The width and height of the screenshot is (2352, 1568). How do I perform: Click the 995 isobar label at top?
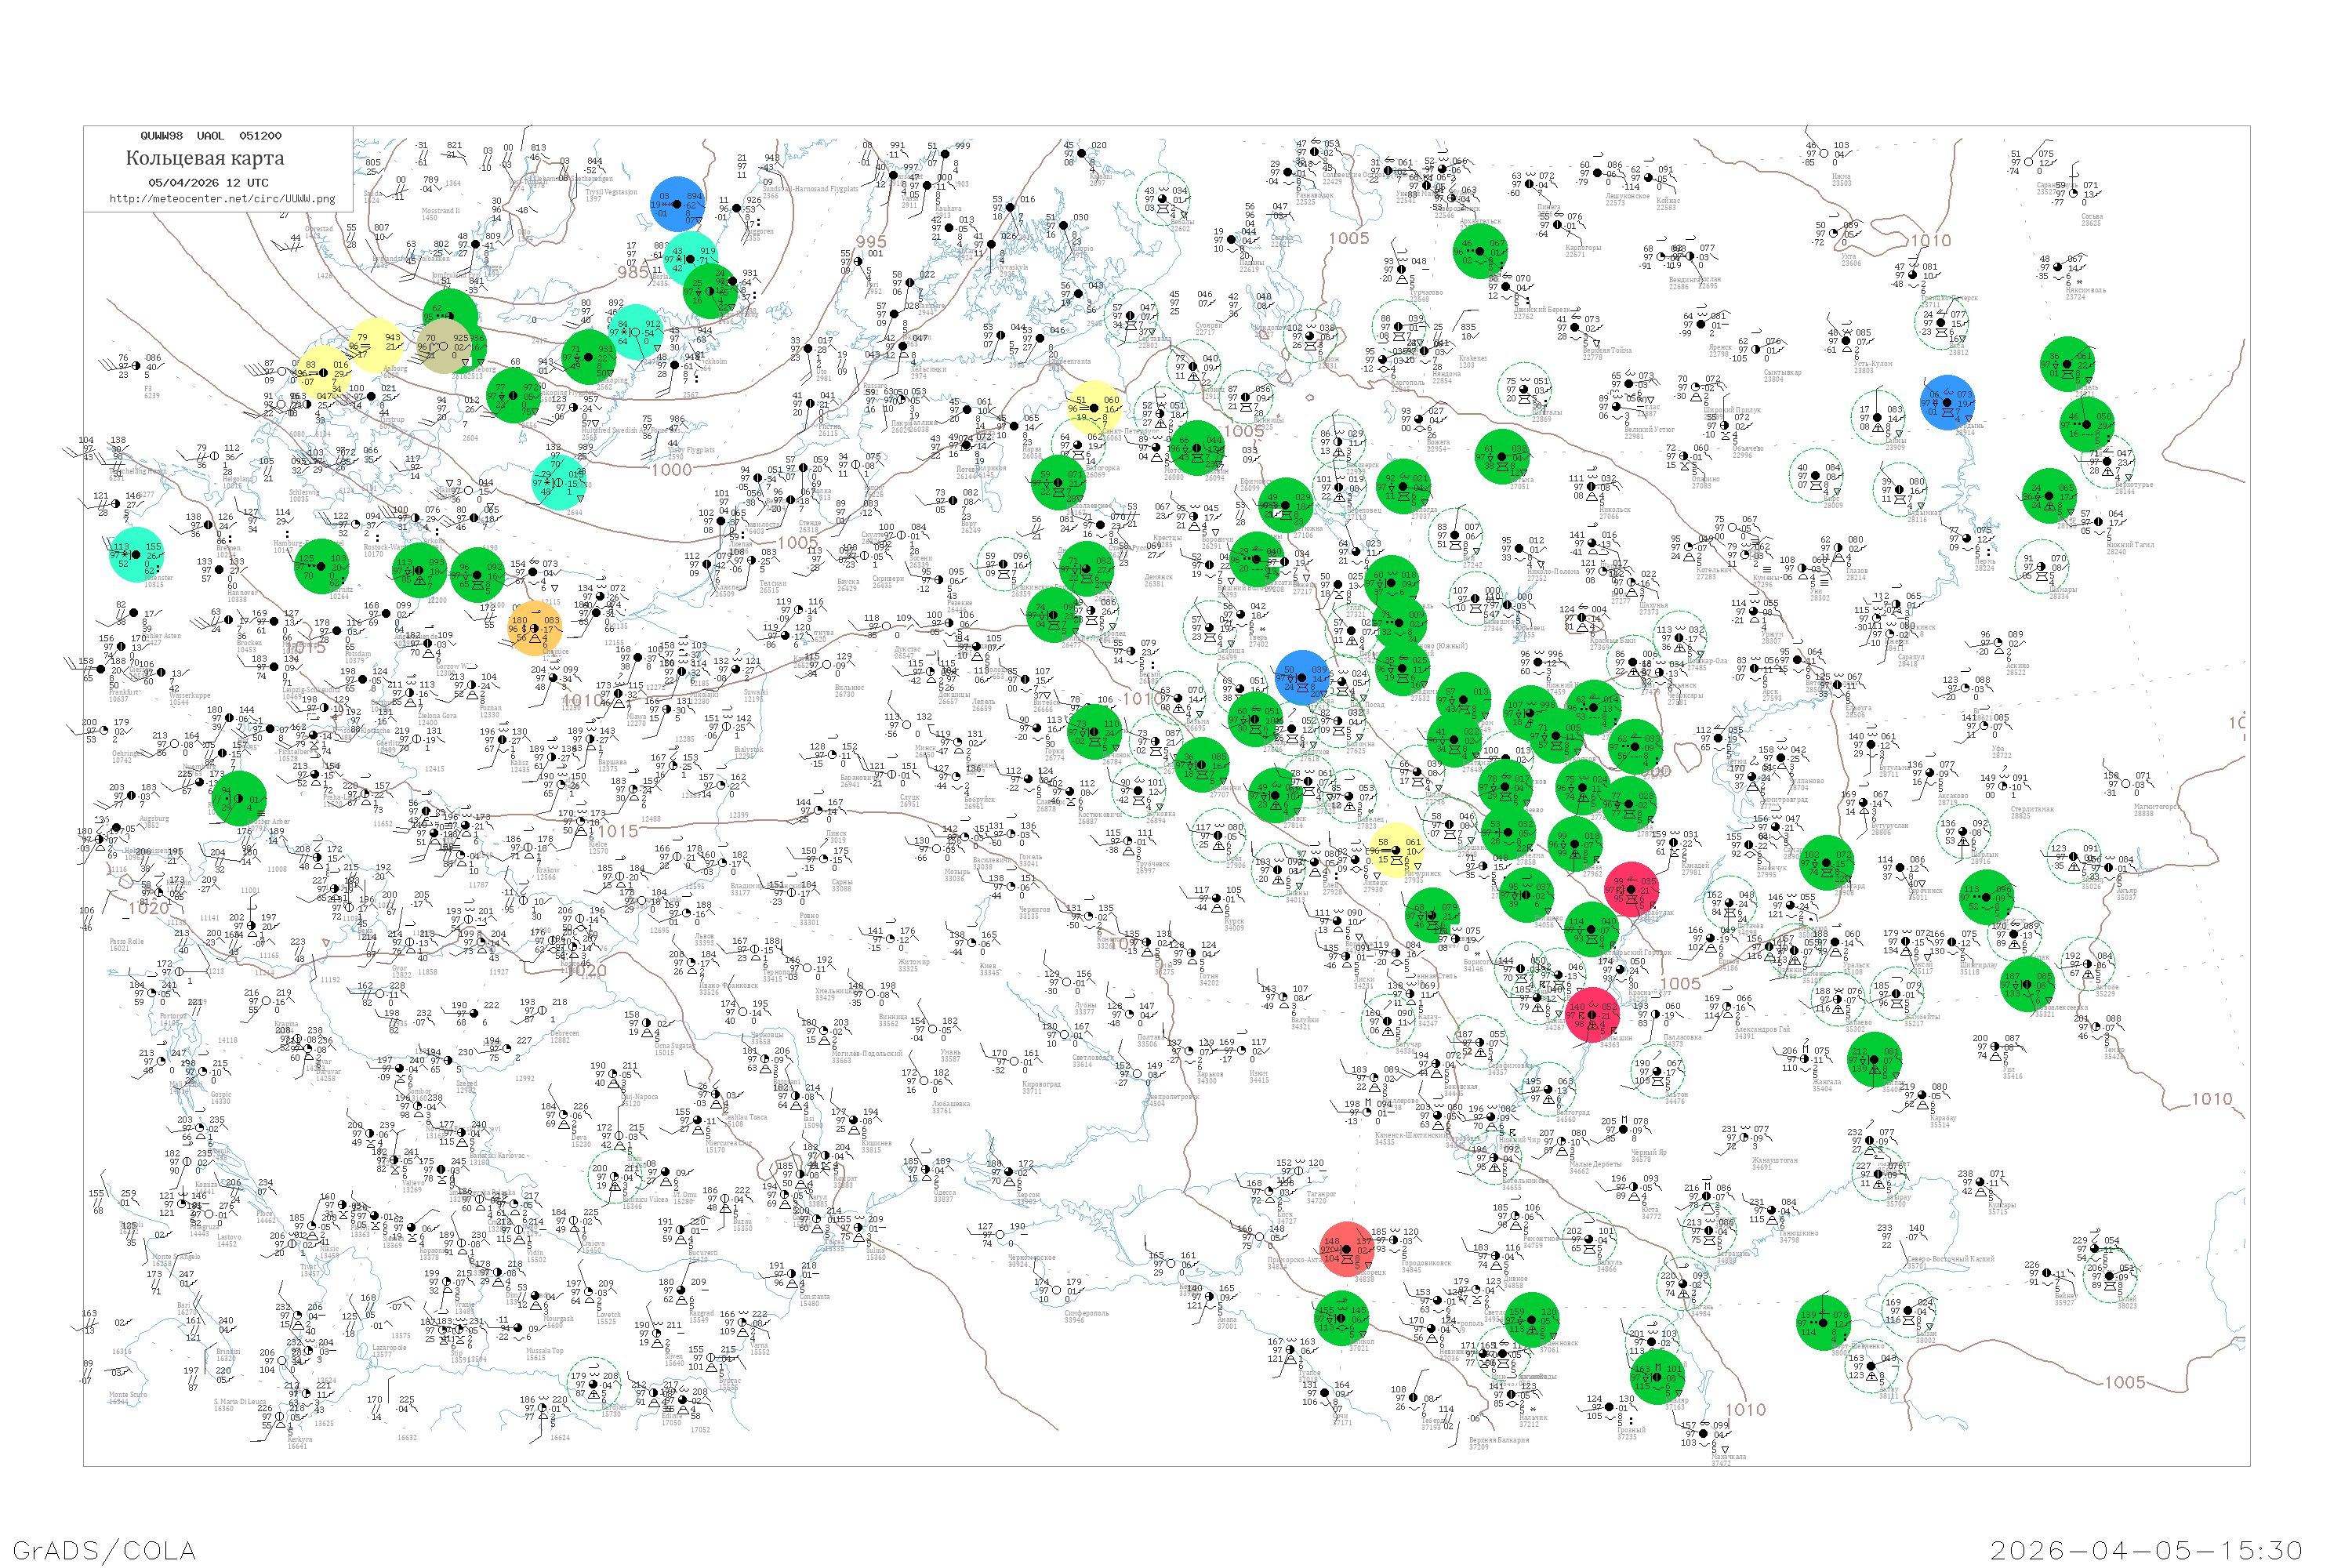(870, 241)
